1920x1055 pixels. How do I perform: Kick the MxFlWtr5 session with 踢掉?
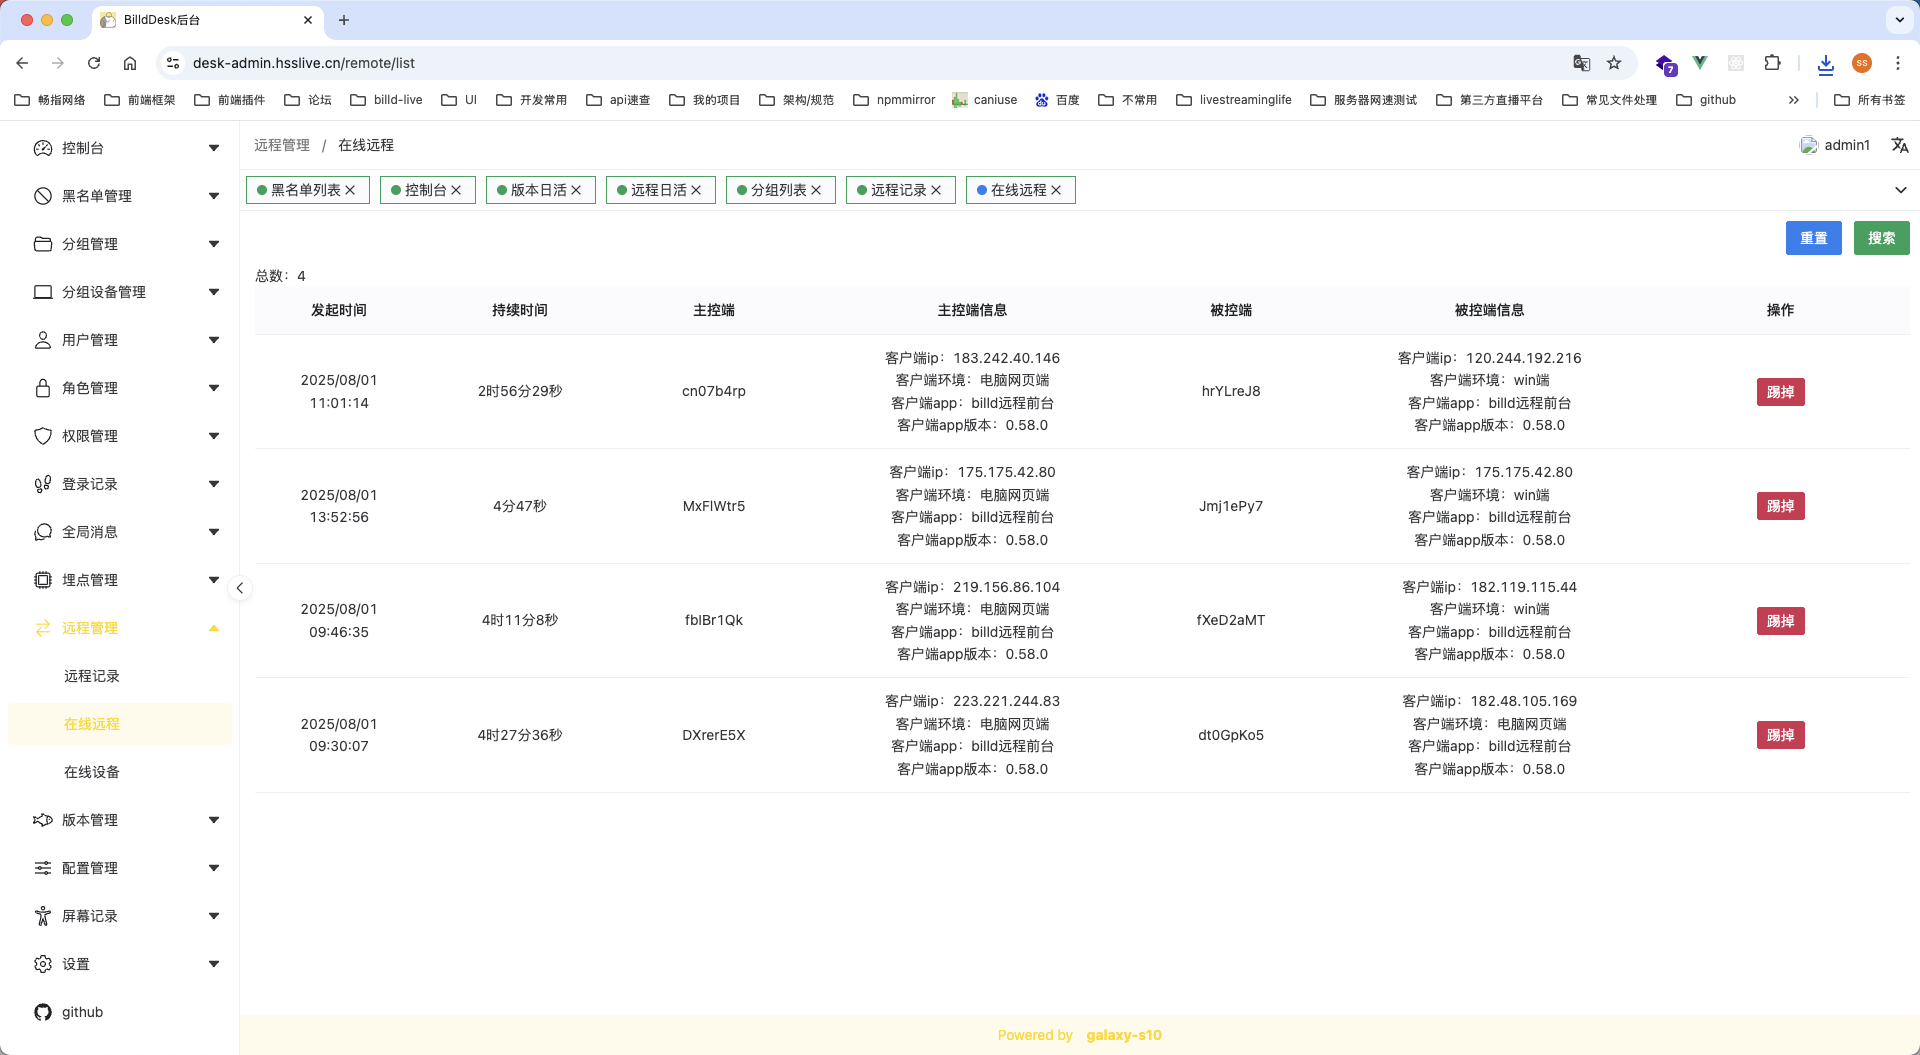click(1781, 506)
